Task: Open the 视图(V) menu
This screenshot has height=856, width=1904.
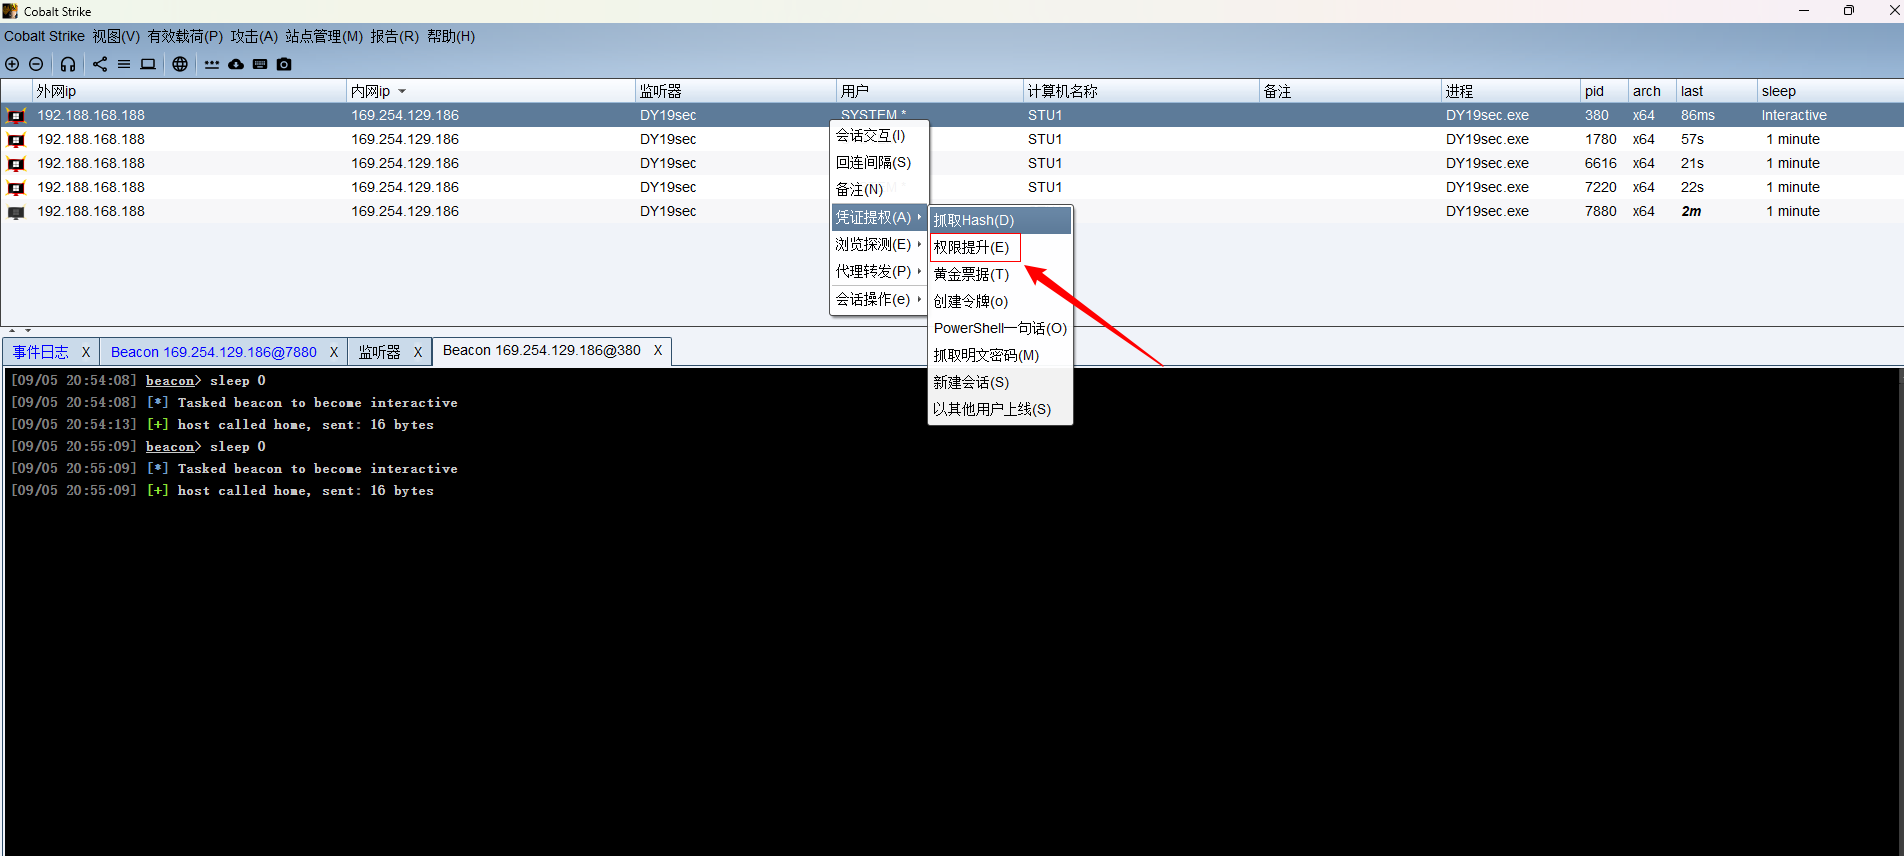Action: pyautogui.click(x=116, y=36)
